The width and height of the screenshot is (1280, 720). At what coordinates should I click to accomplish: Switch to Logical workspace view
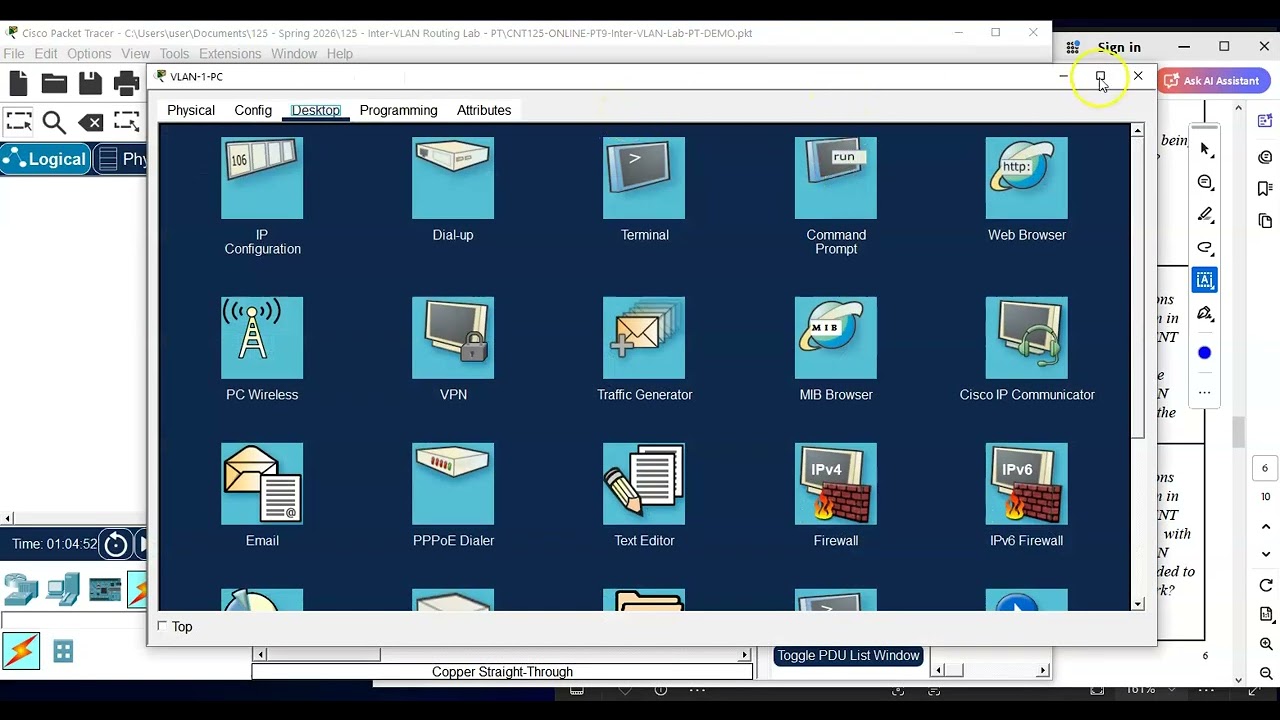[46, 159]
